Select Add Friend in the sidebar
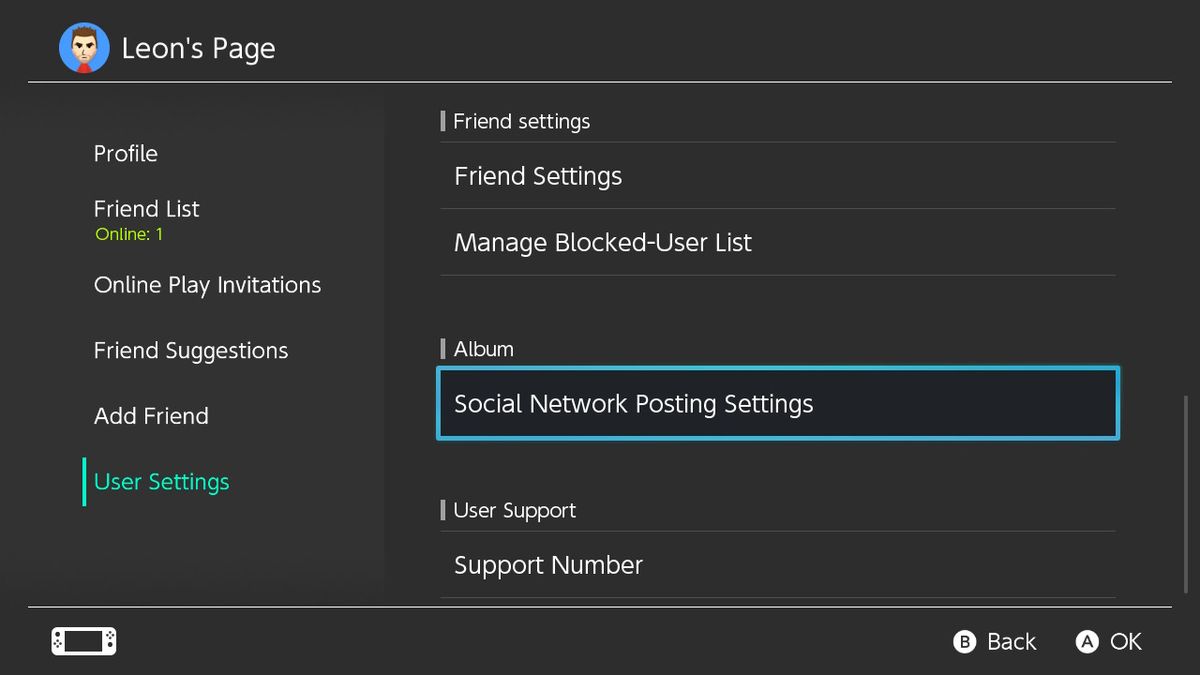The image size is (1200, 675). pos(151,416)
